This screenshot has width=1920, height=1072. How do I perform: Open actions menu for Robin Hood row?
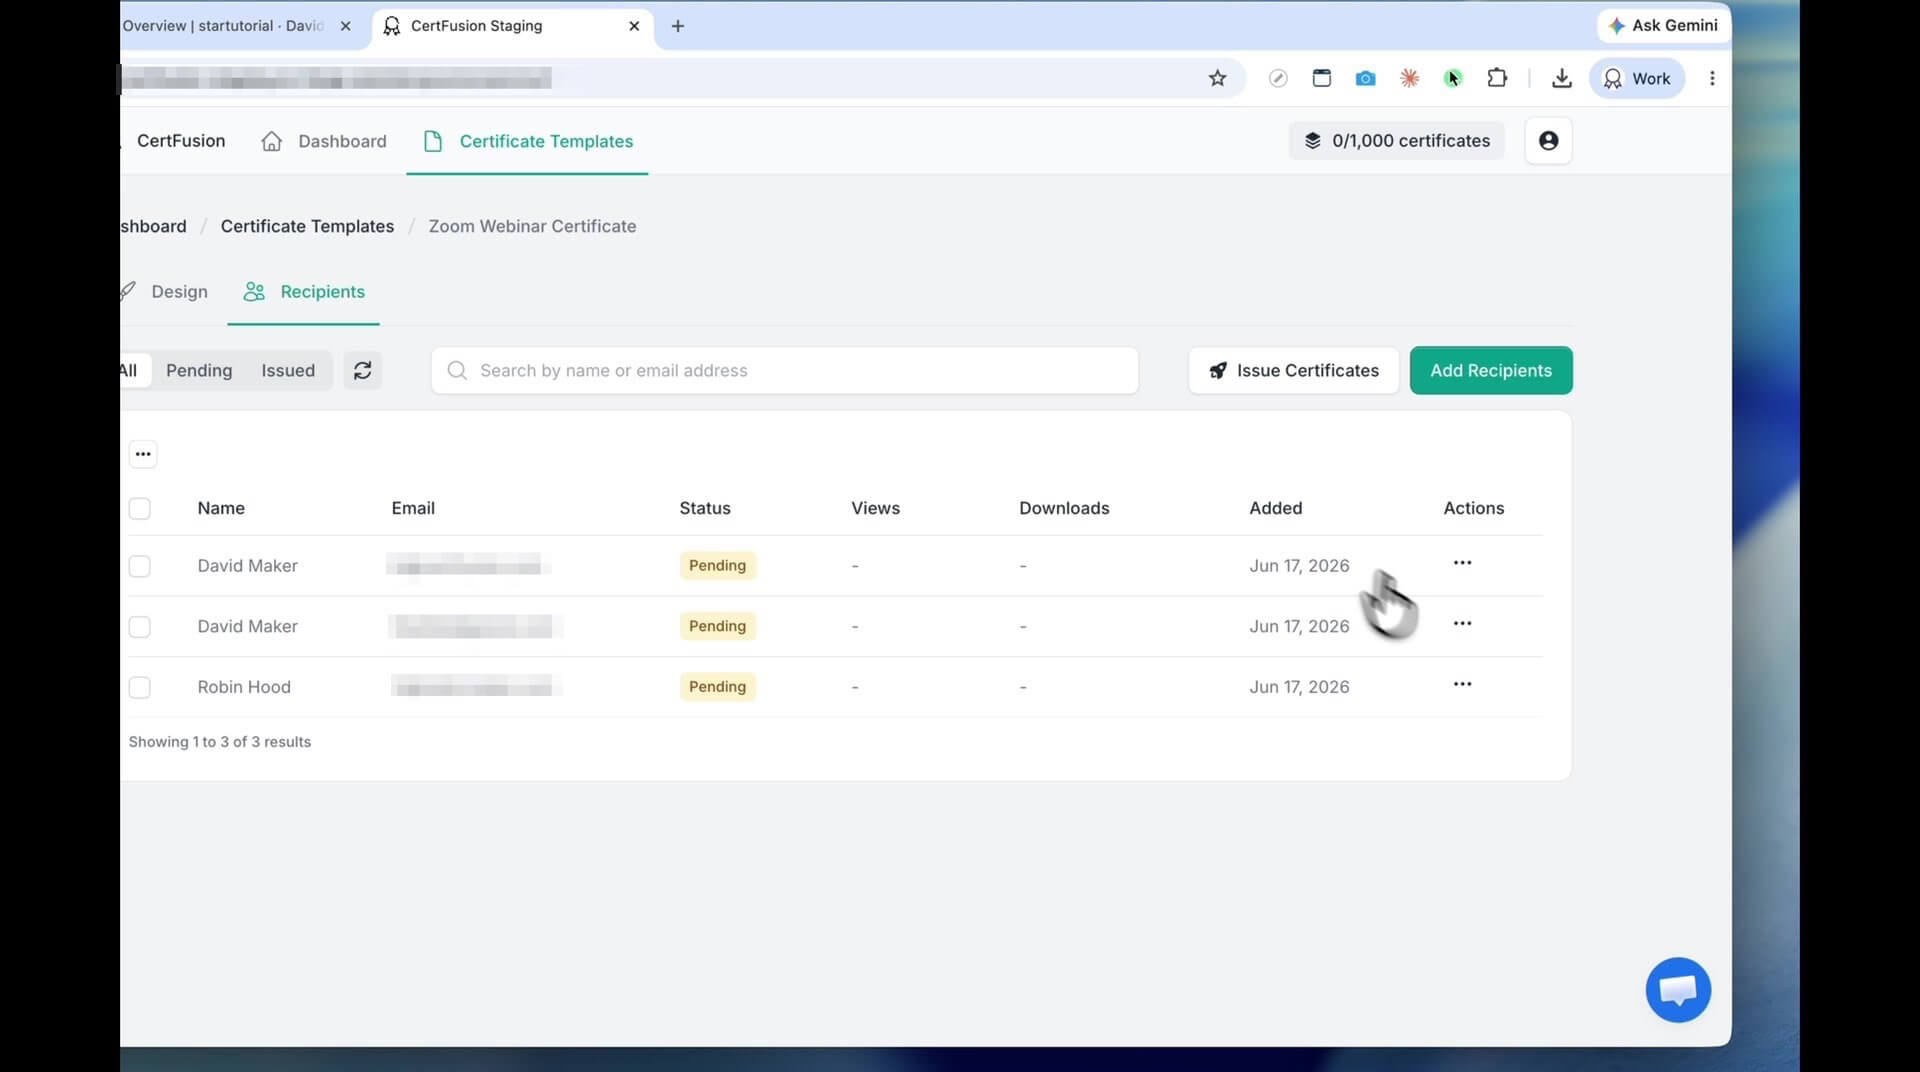pyautogui.click(x=1462, y=684)
